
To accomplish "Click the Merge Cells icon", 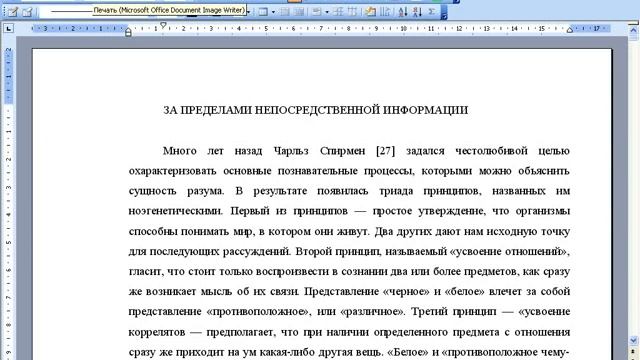I will click(x=285, y=12).
